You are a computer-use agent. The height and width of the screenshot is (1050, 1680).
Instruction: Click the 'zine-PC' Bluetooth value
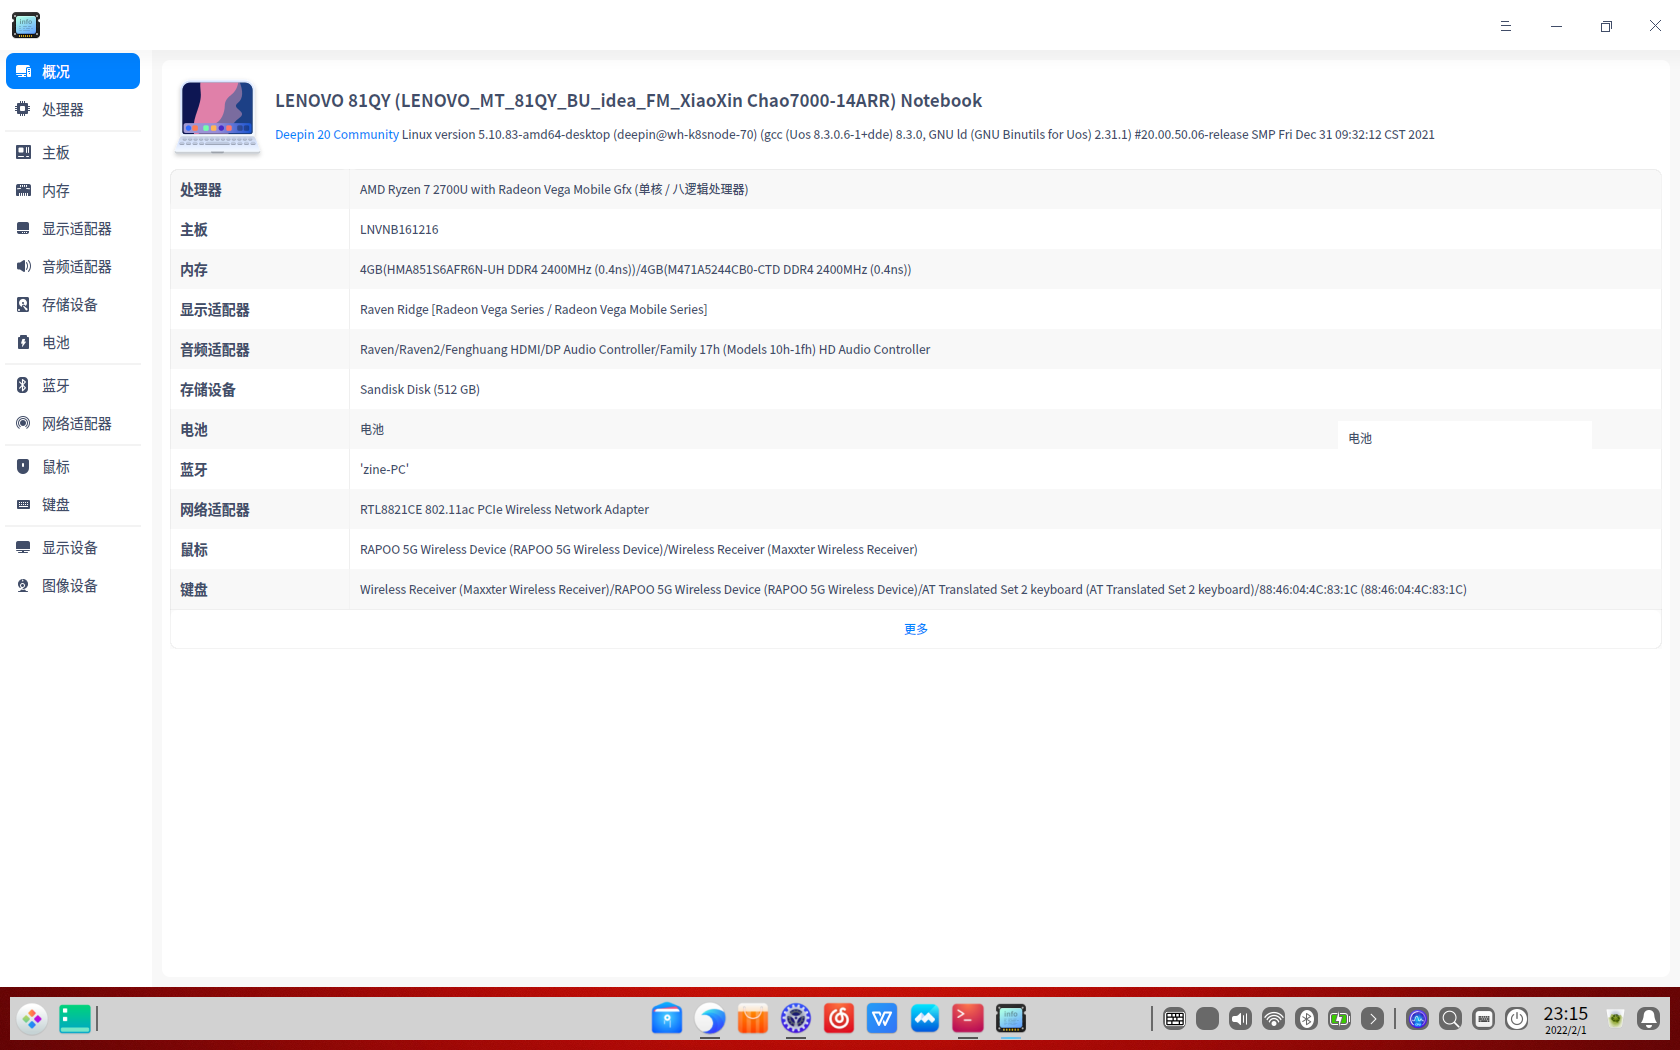[384, 469]
